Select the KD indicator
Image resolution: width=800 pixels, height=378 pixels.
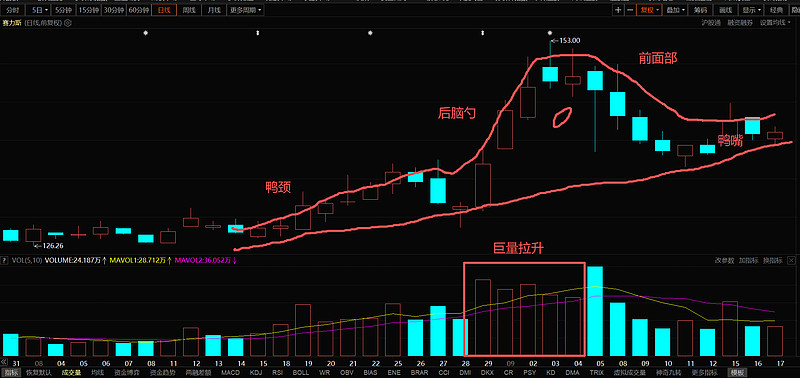tap(551, 373)
